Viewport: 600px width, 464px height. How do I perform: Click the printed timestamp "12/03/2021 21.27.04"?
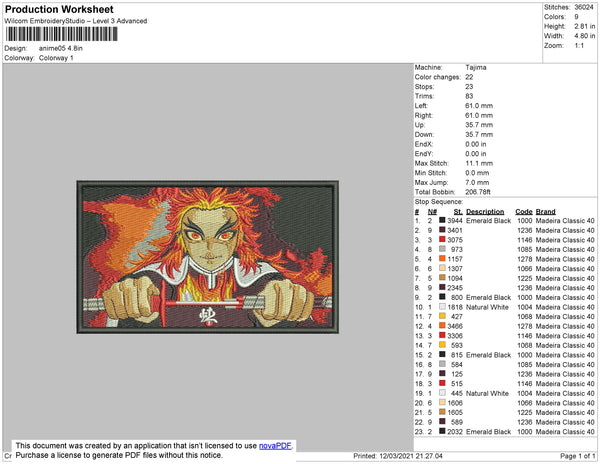point(411,456)
